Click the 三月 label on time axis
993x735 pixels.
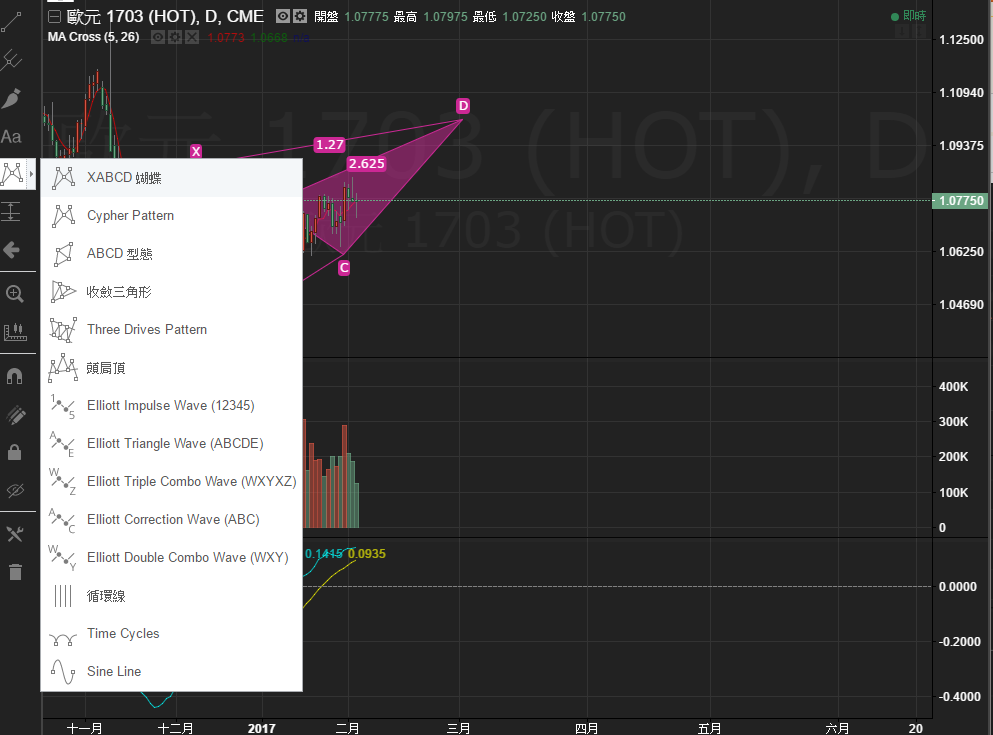pos(459,728)
